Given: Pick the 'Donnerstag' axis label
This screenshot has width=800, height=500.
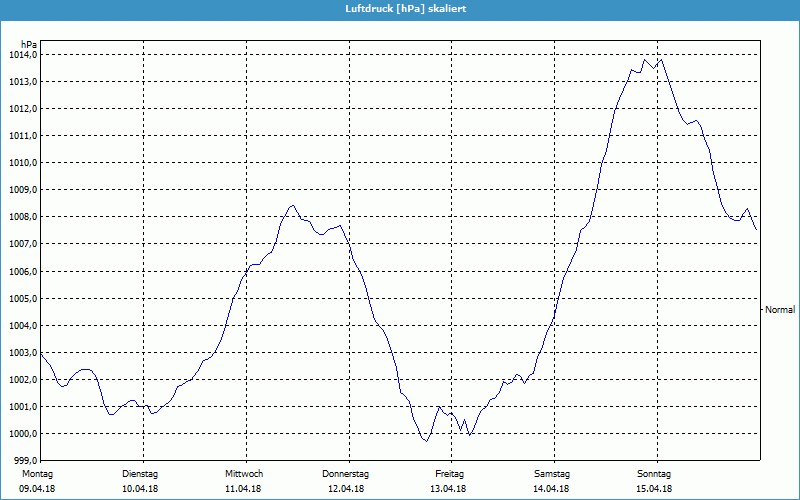Looking at the screenshot, I should (x=346, y=473).
